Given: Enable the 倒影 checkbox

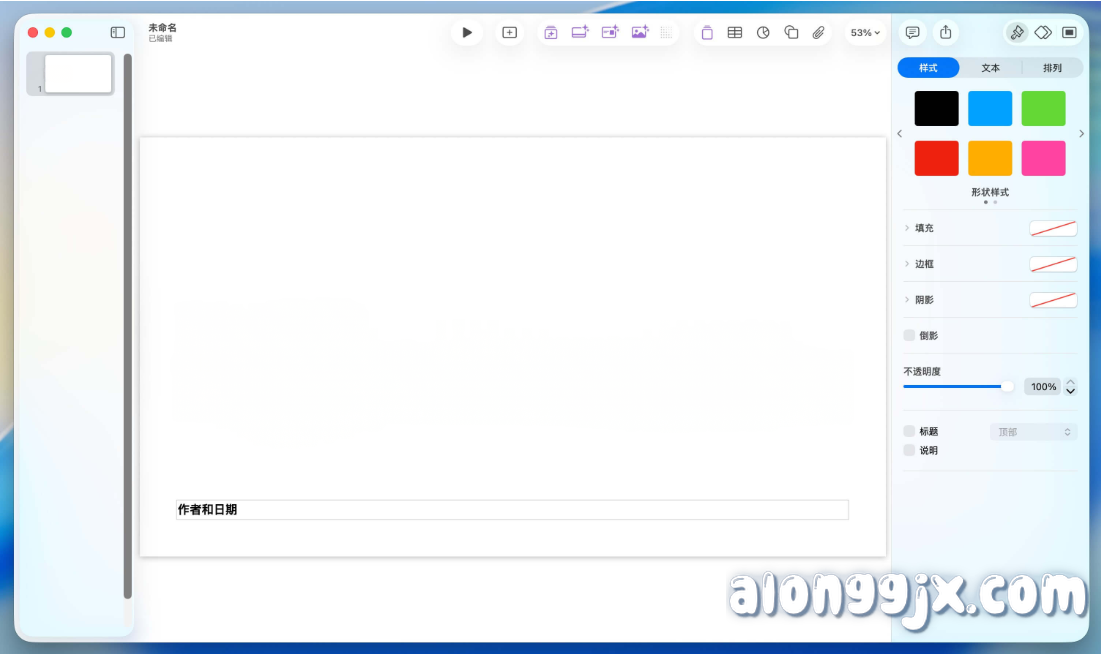Looking at the screenshot, I should coord(911,335).
